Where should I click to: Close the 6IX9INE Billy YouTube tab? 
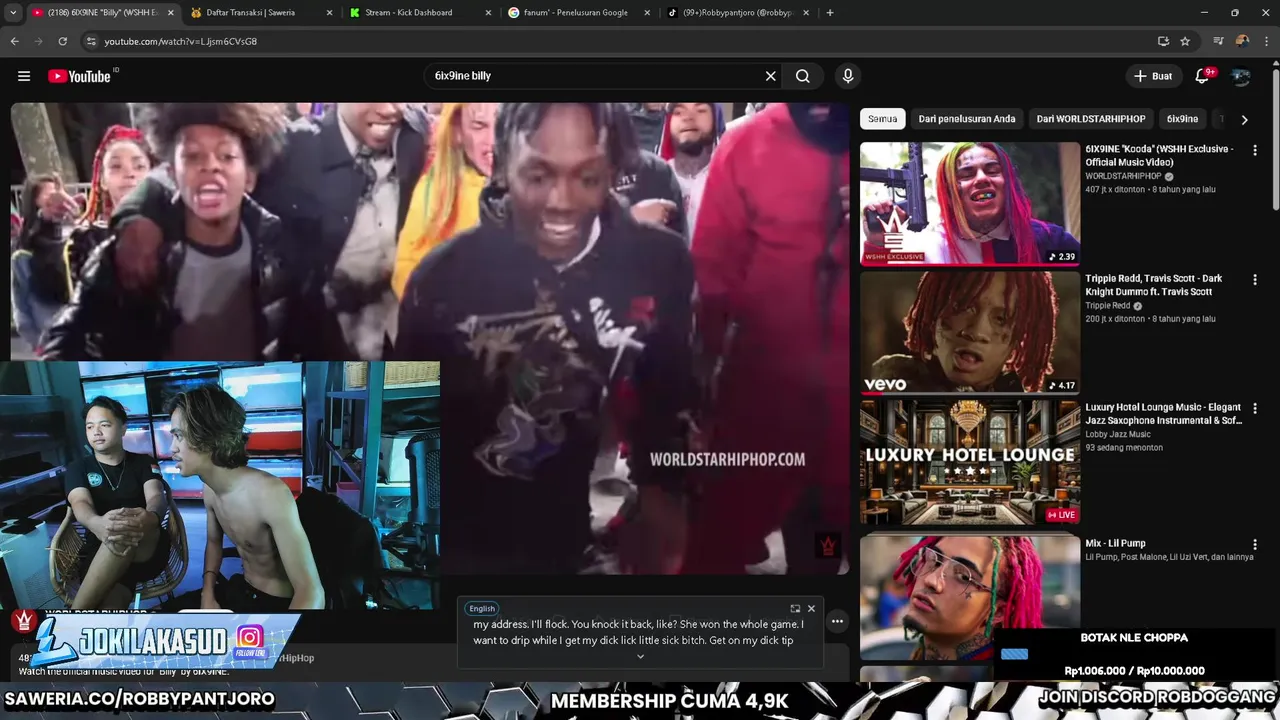click(171, 13)
